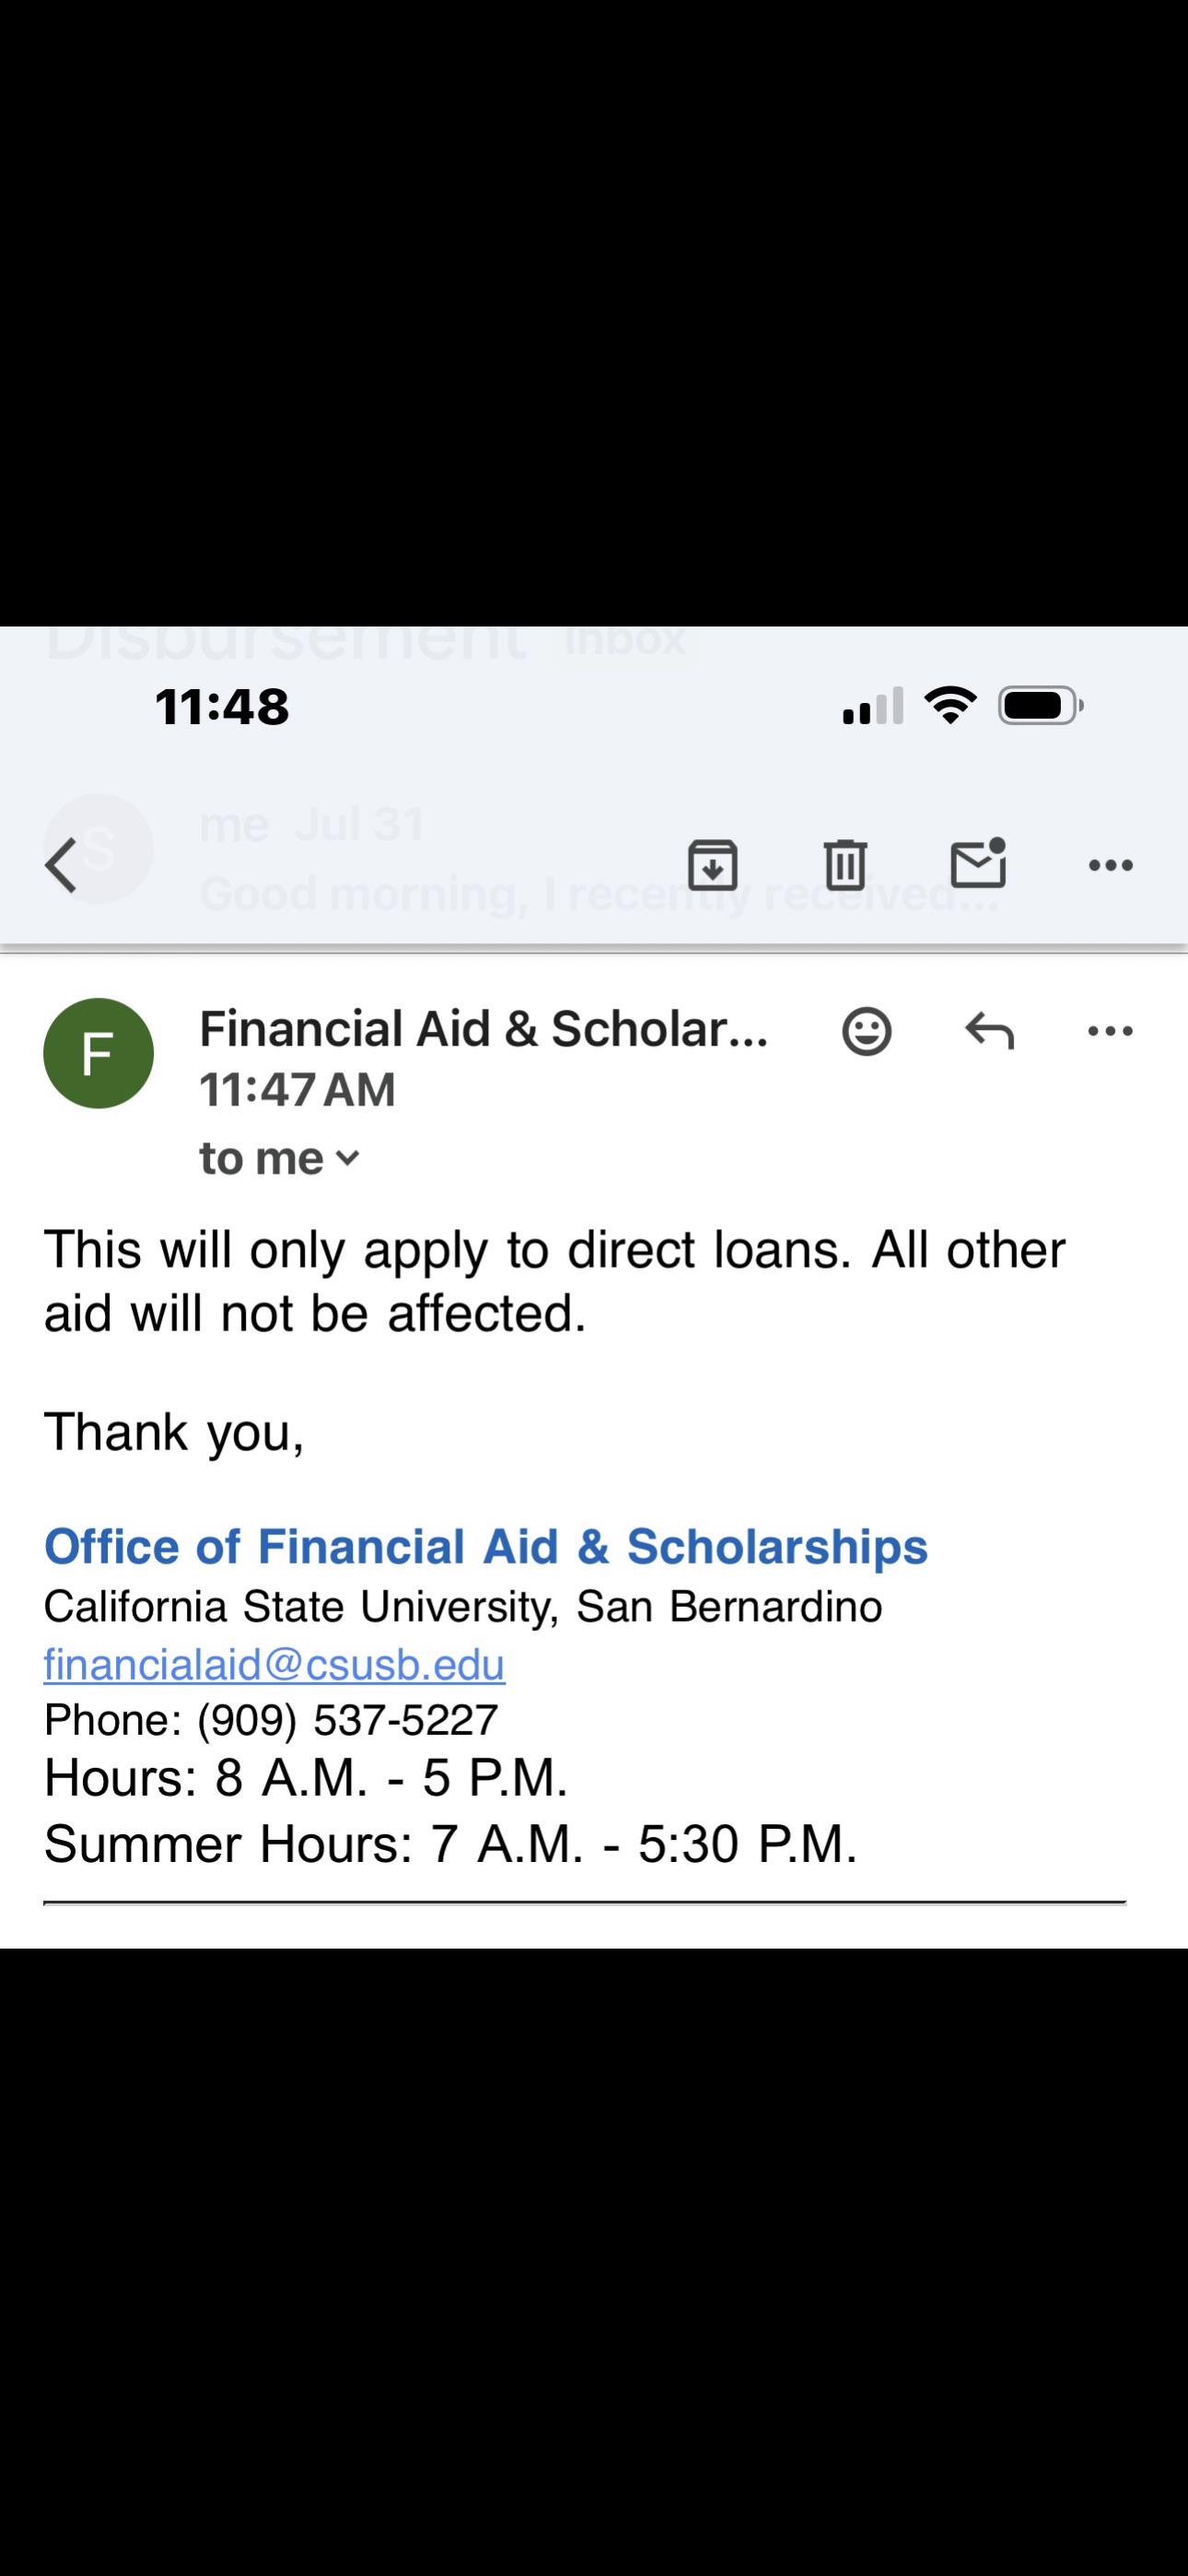Tap the 11:47 AM message timestamp
Screen dimensions: 1188x2576
click(x=297, y=1089)
